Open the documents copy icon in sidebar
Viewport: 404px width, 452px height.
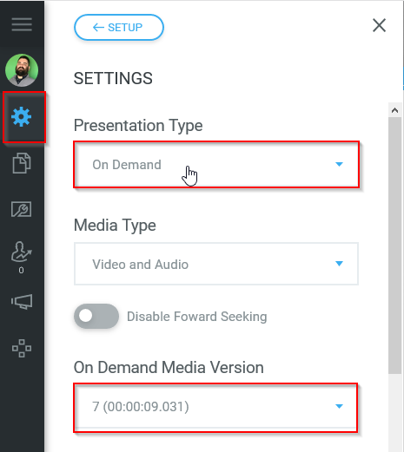(22, 163)
